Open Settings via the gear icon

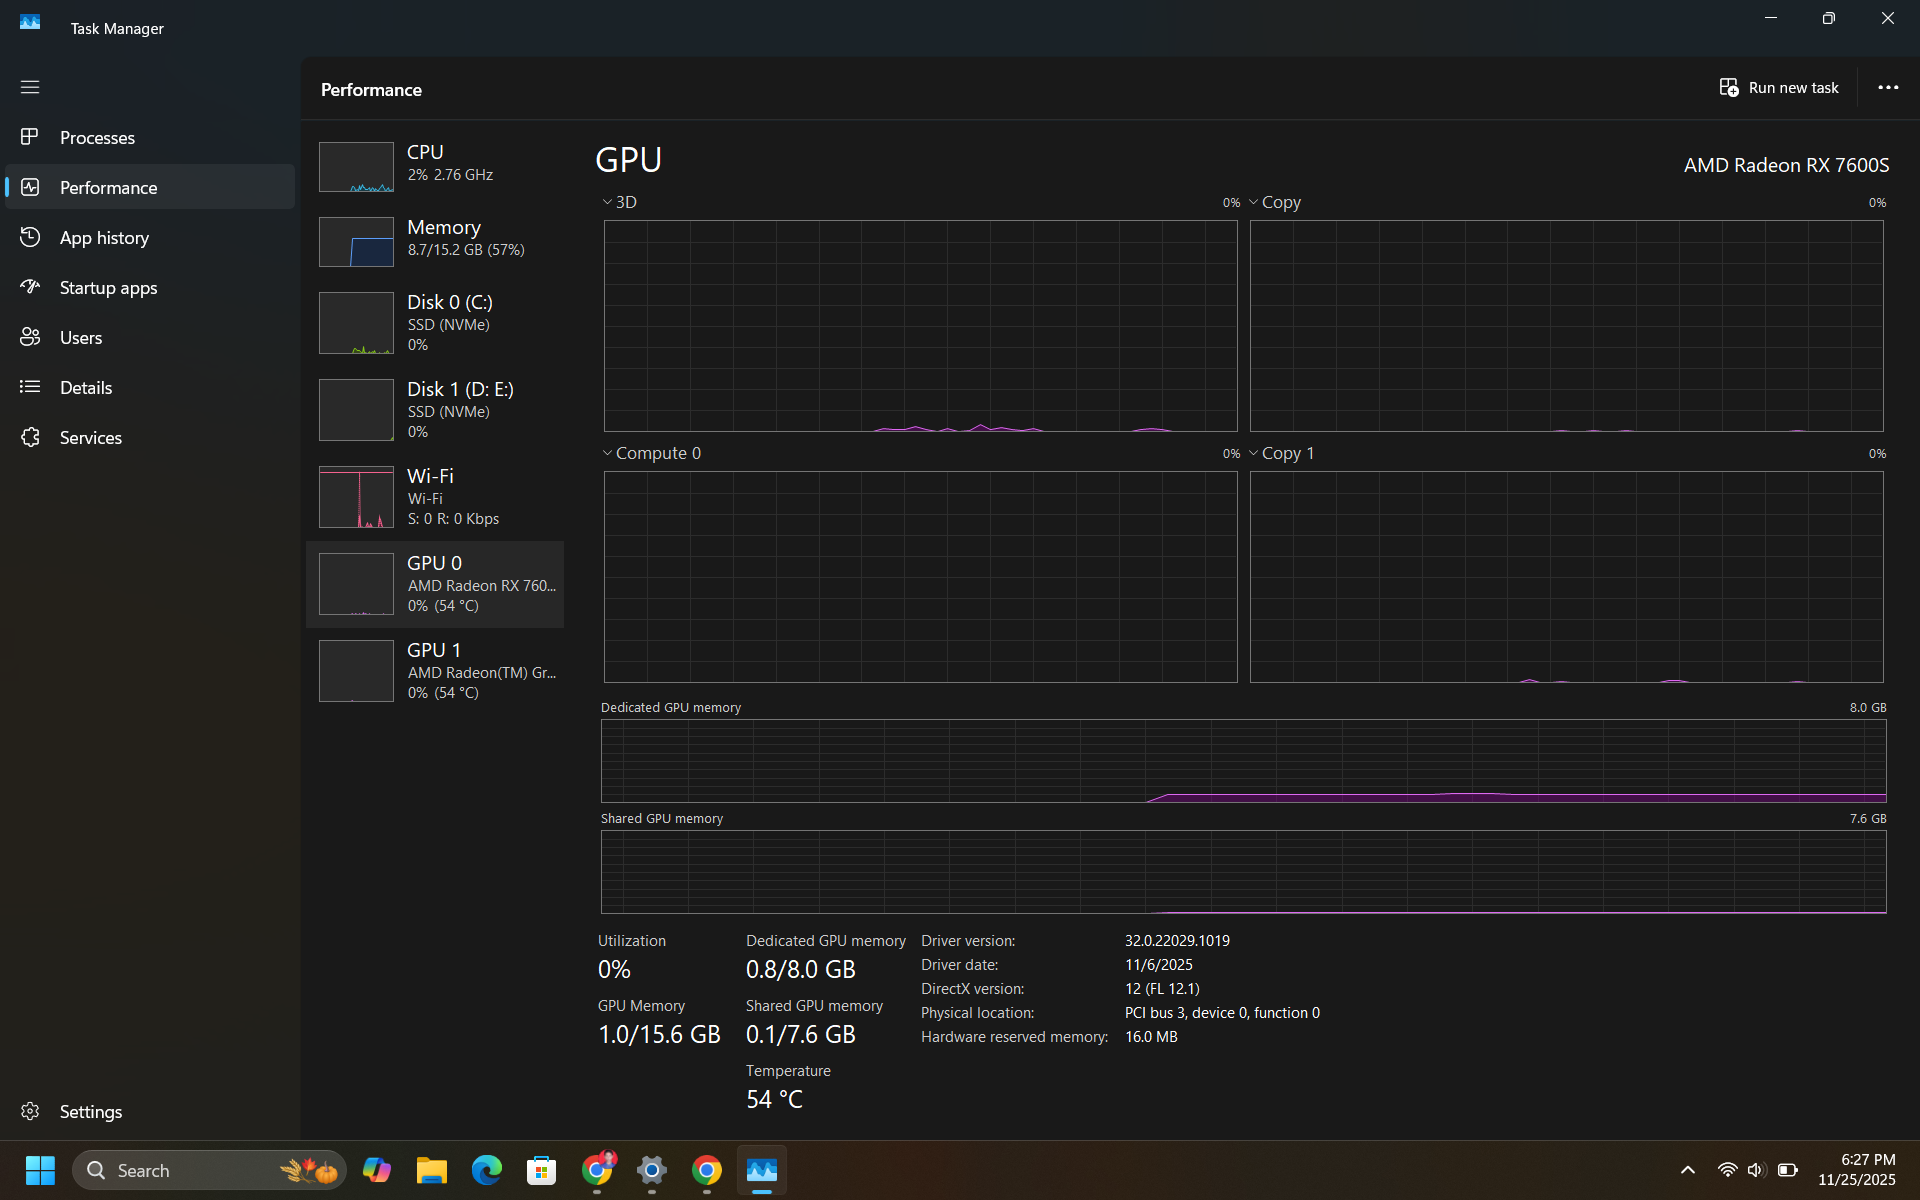point(30,1111)
